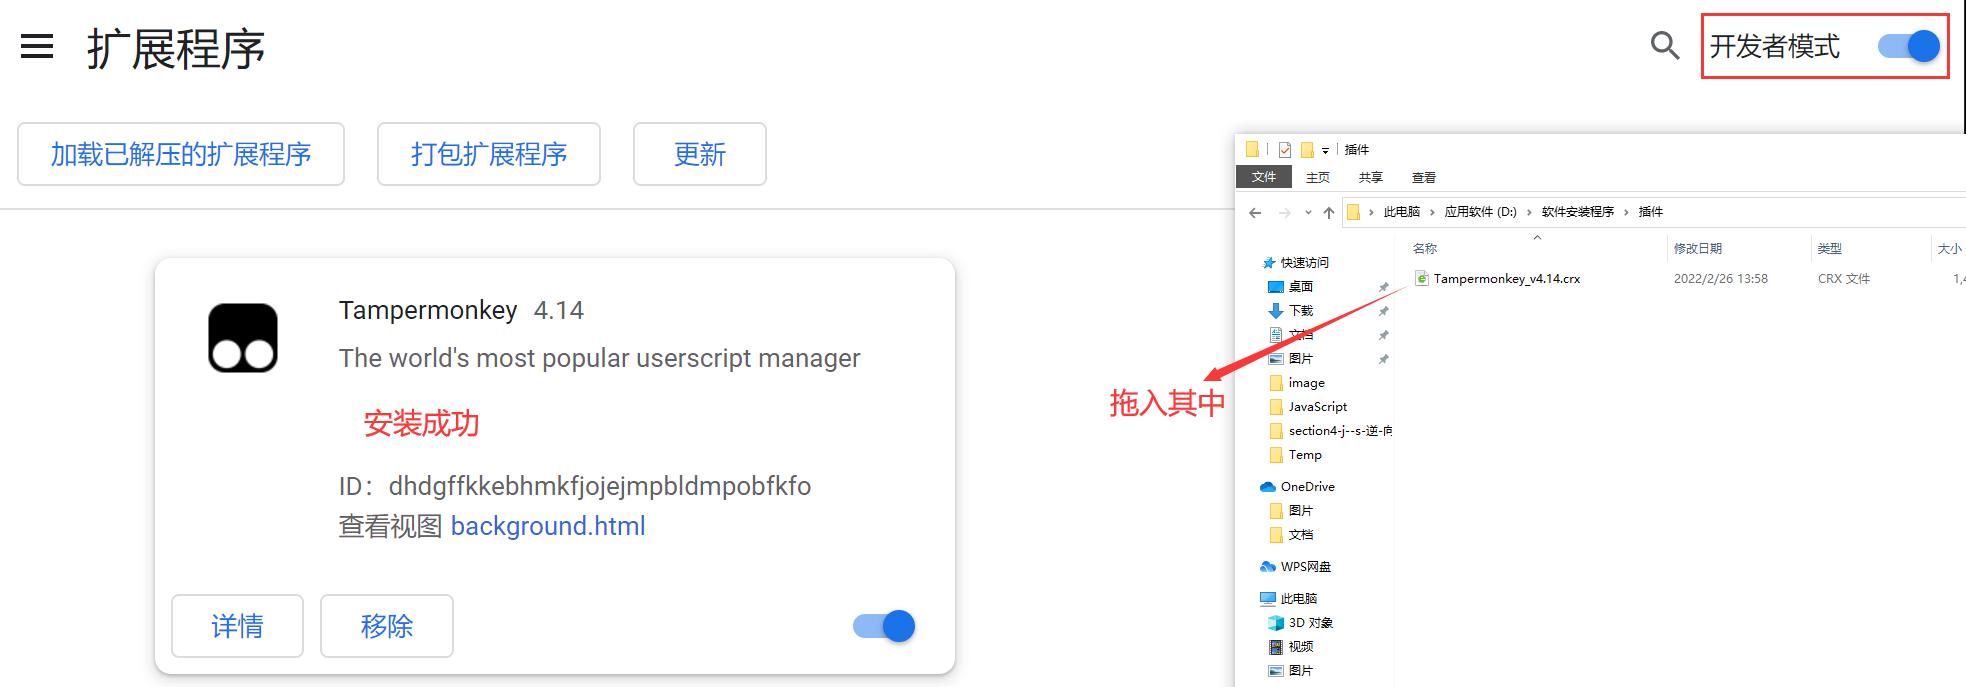Click the Tampermonkey extension logo
This screenshot has height=687, width=1966.
tap(243, 338)
